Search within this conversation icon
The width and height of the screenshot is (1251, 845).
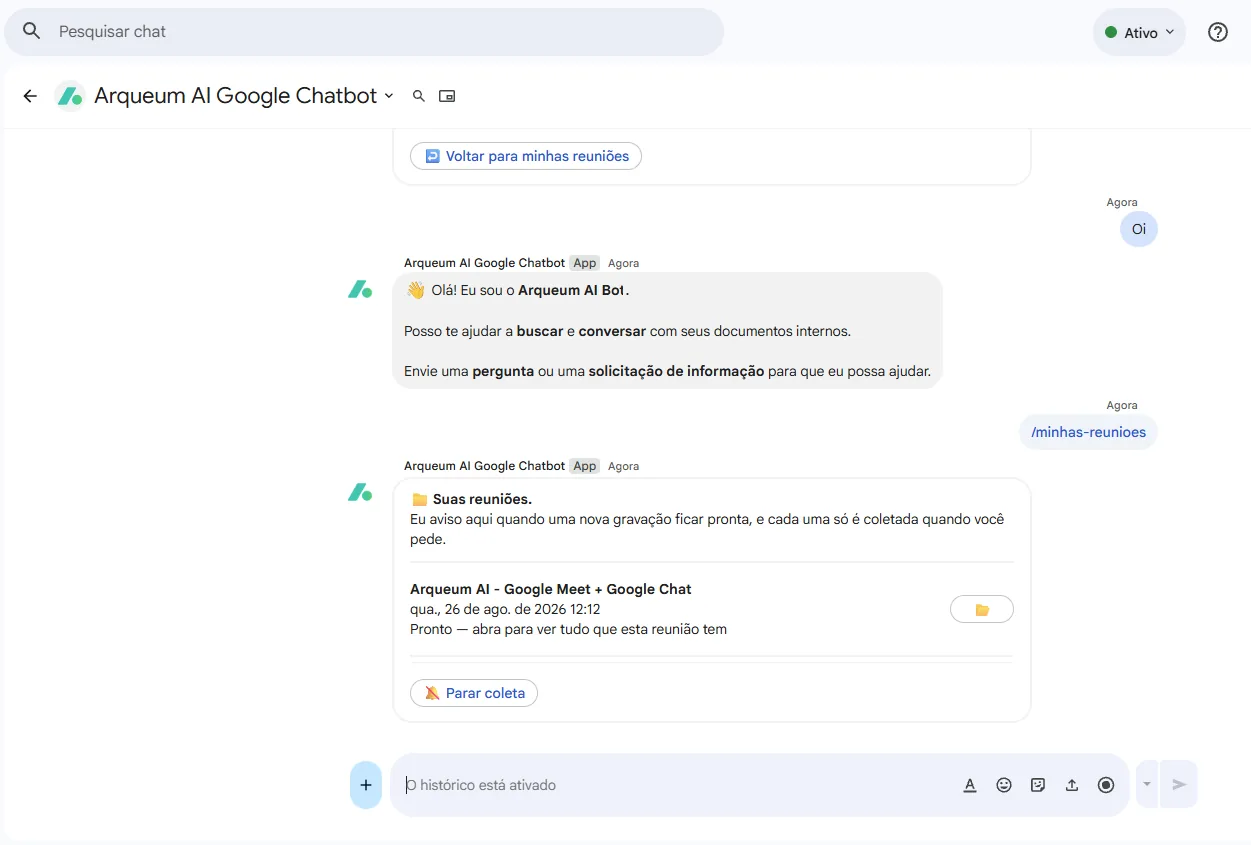tap(419, 96)
